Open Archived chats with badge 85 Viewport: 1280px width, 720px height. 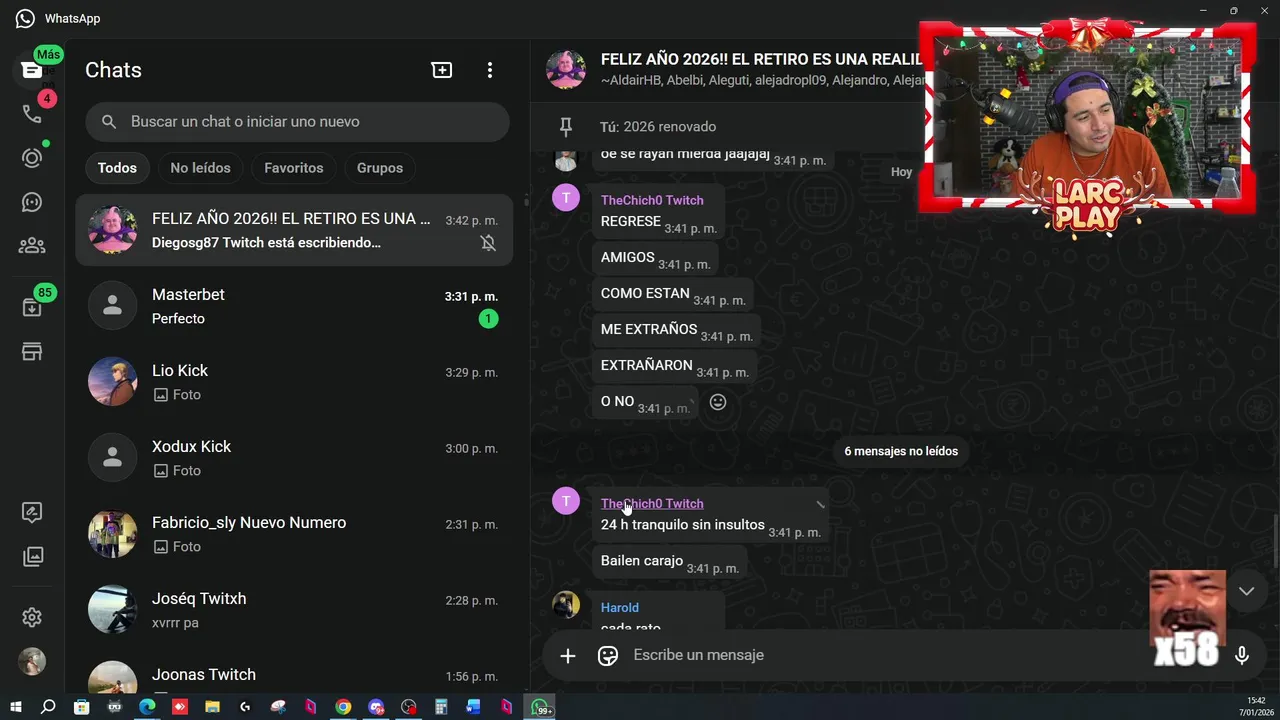[x=32, y=307]
